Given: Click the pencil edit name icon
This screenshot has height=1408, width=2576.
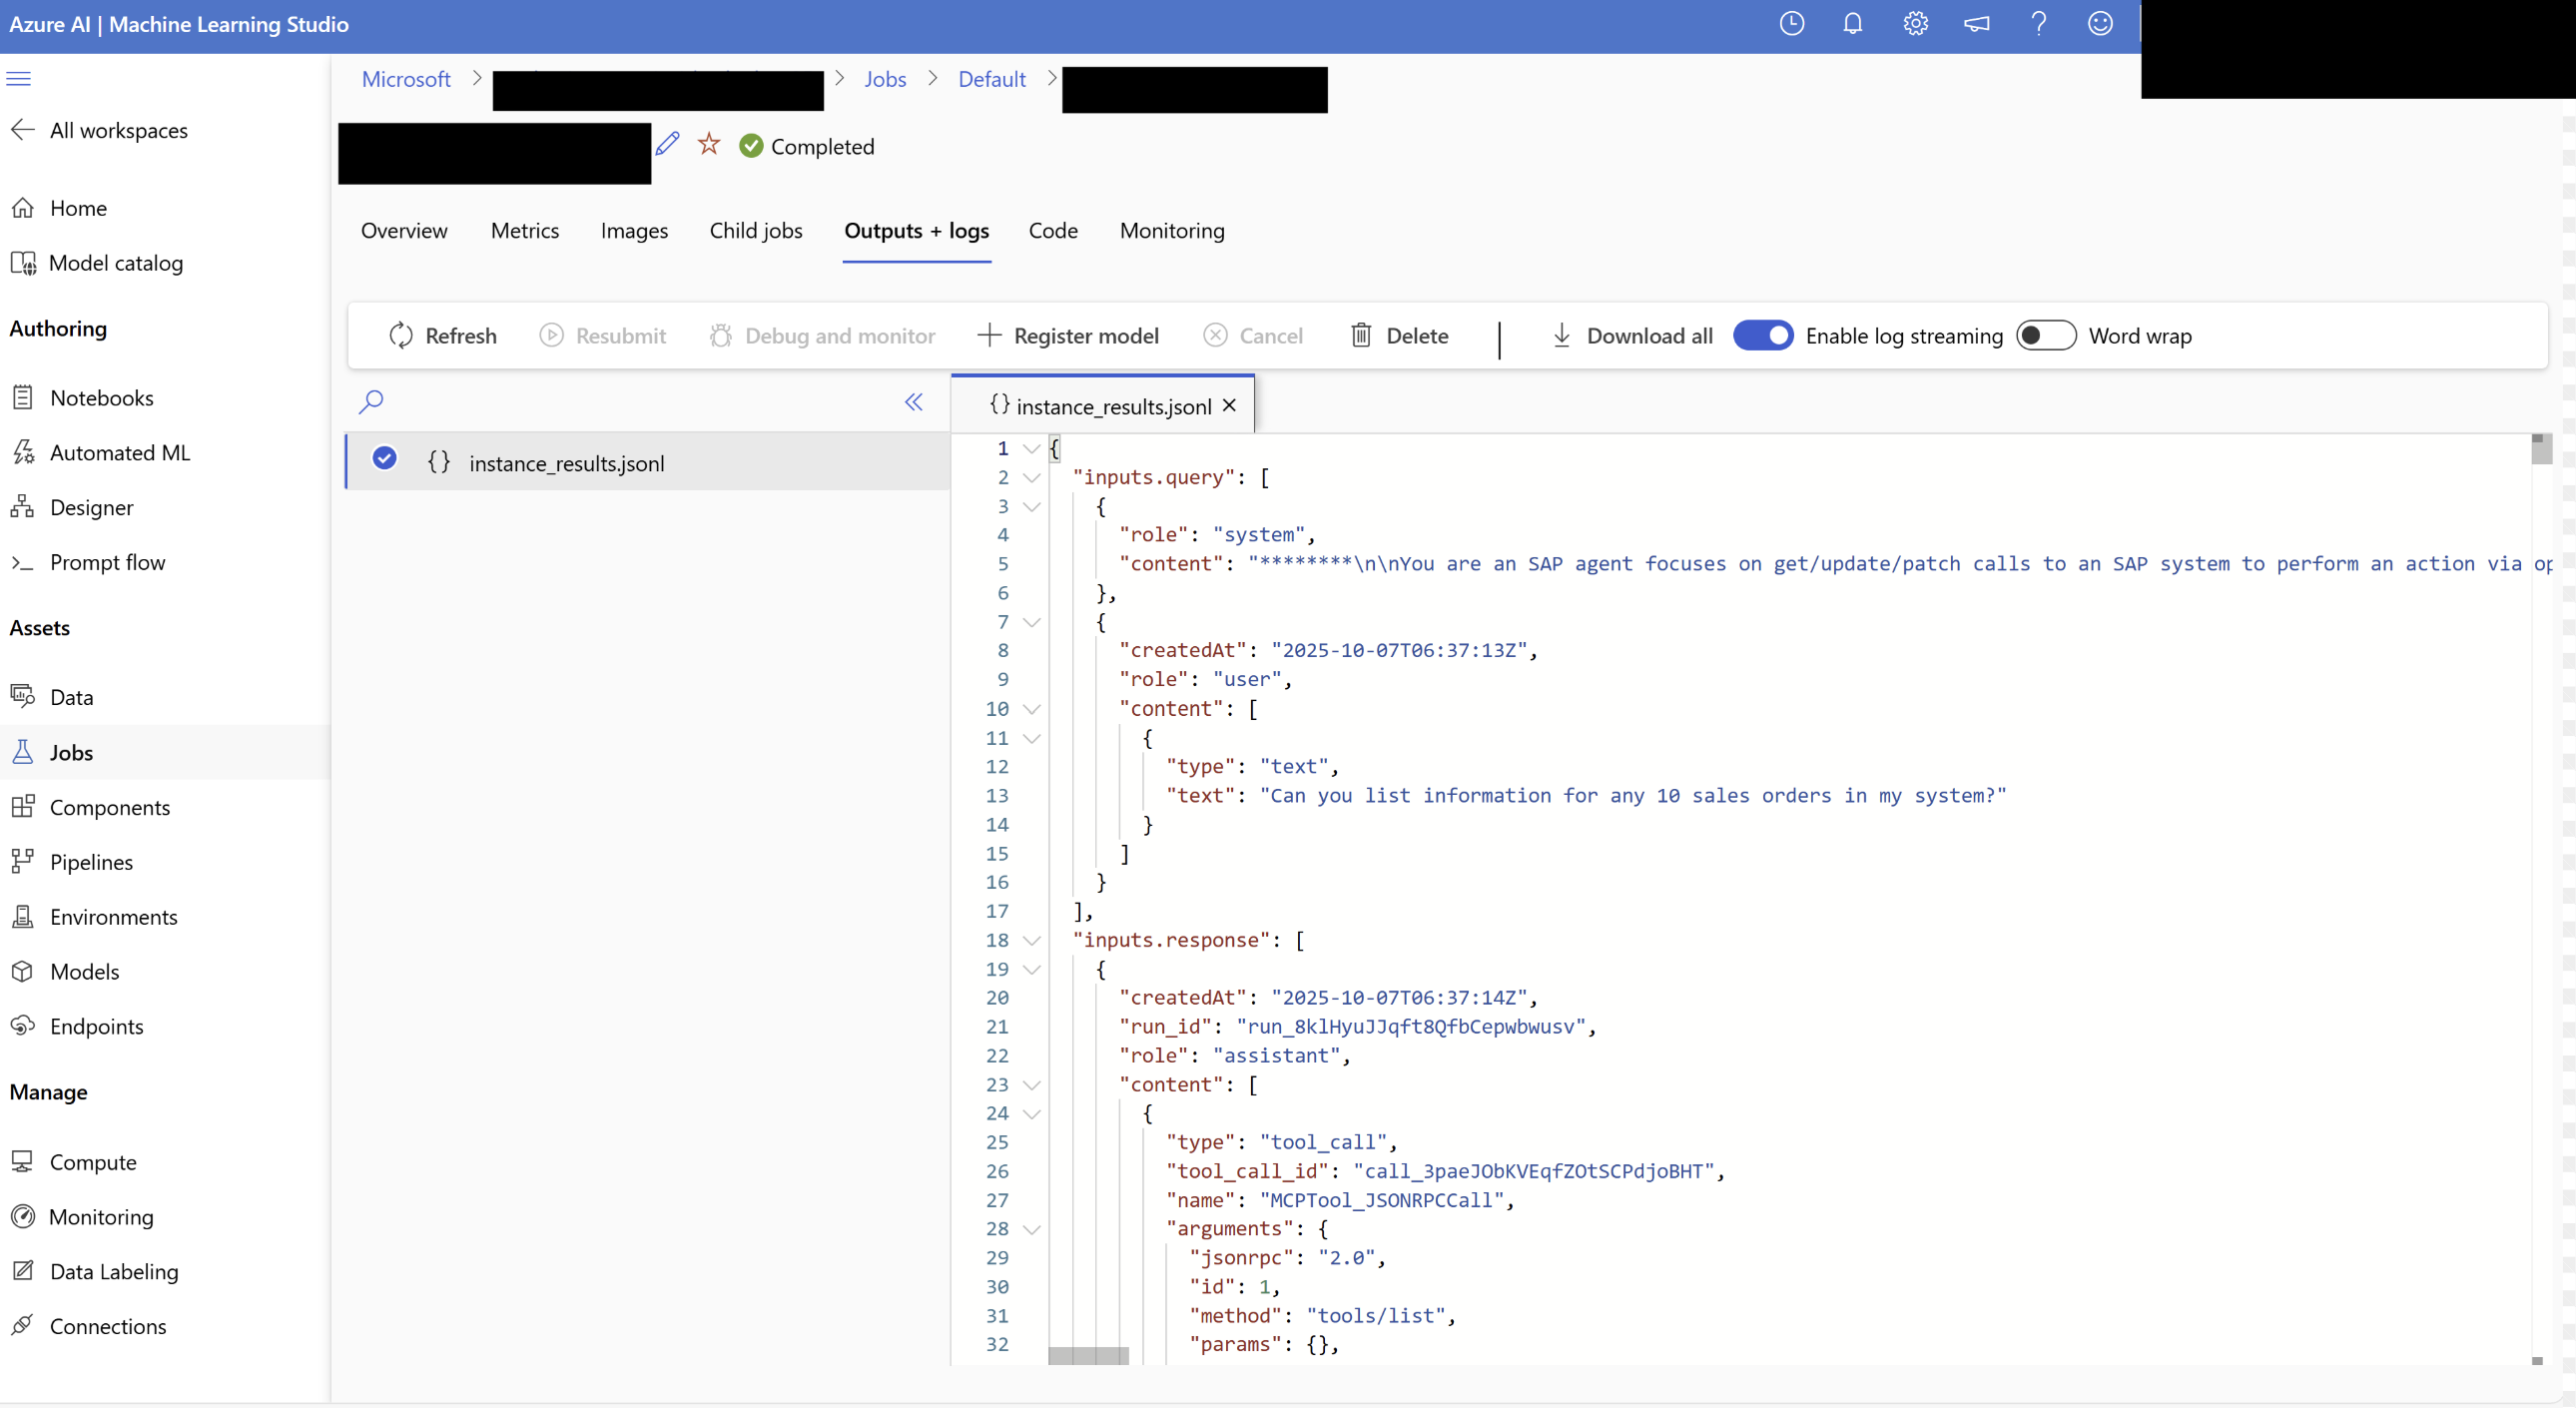Looking at the screenshot, I should [667, 145].
